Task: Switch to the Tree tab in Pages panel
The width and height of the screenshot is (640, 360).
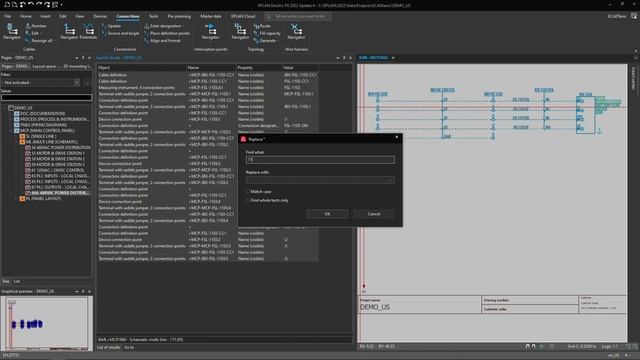Action: tap(6, 282)
